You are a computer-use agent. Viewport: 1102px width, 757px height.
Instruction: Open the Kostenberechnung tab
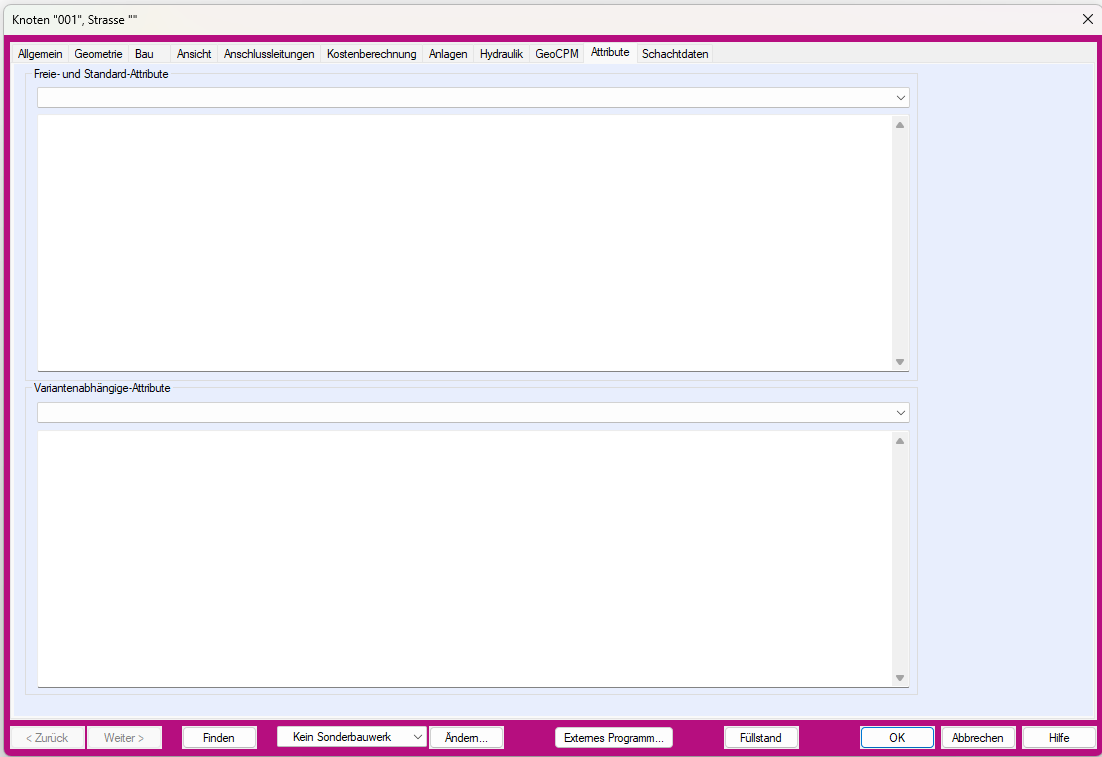coord(371,54)
